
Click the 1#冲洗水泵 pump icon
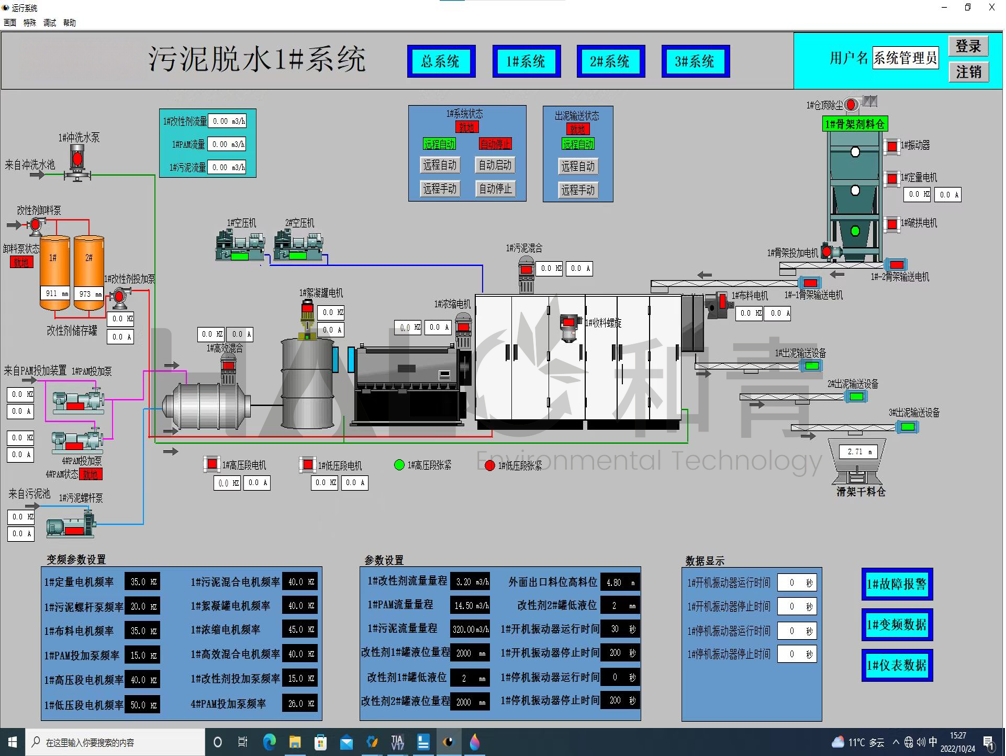[x=77, y=162]
